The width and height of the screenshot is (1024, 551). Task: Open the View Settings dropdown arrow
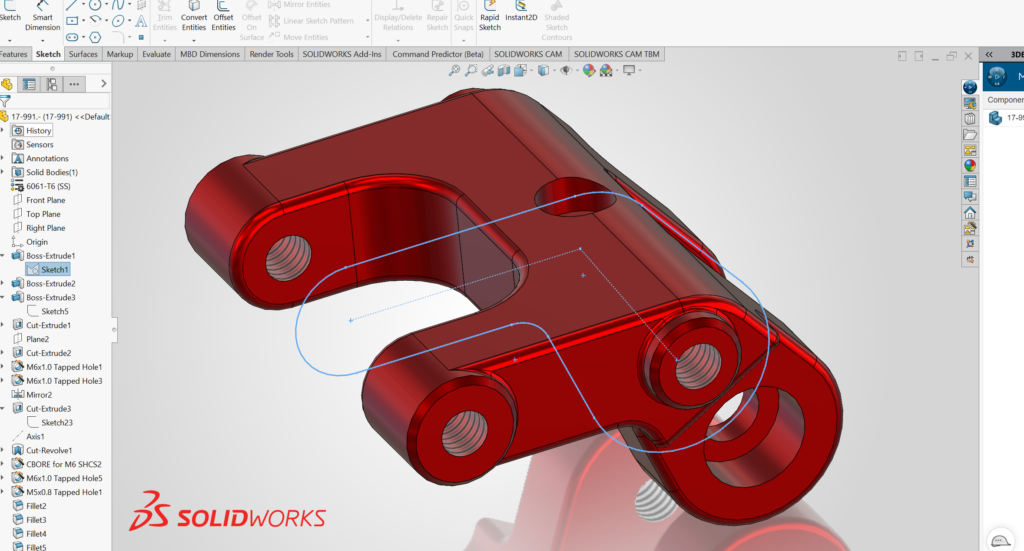640,71
